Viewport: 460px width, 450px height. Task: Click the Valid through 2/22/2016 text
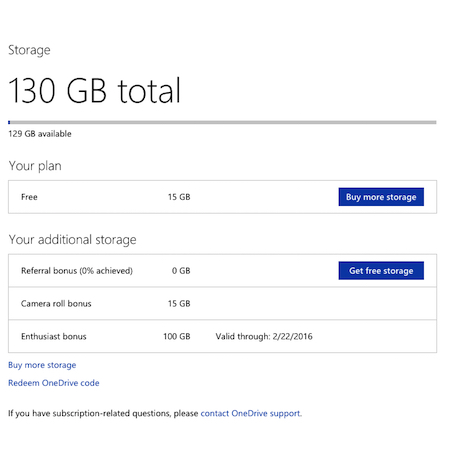pos(264,337)
